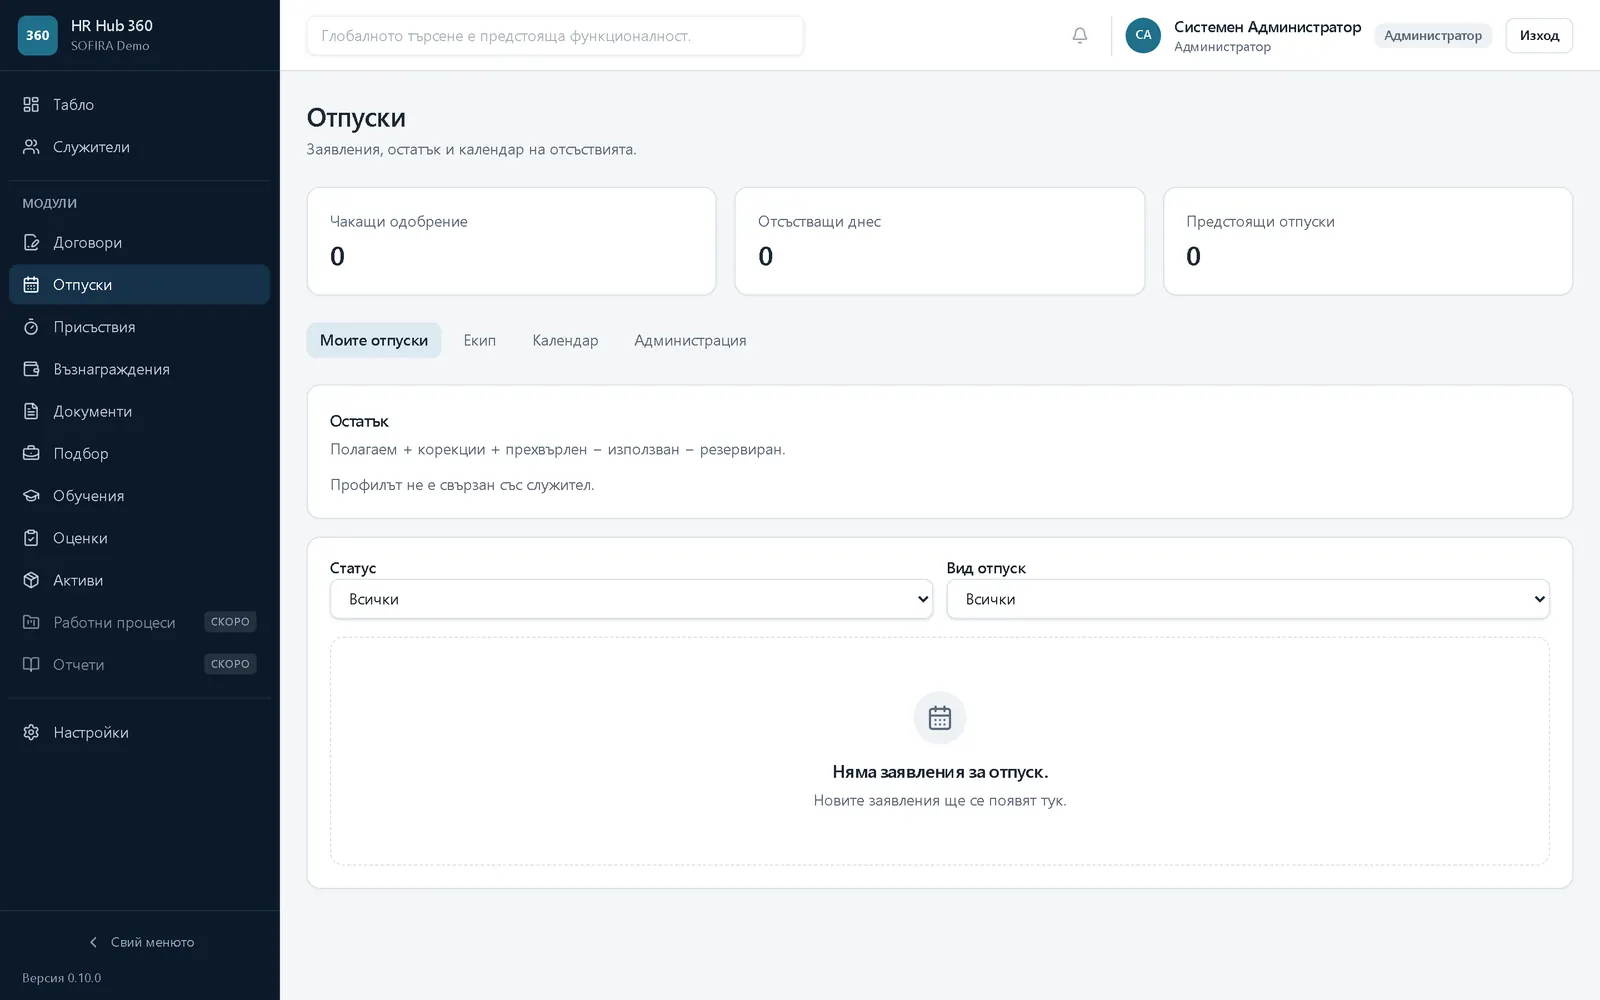
Task: Click the empty-state calendar icon
Action: click(940, 718)
